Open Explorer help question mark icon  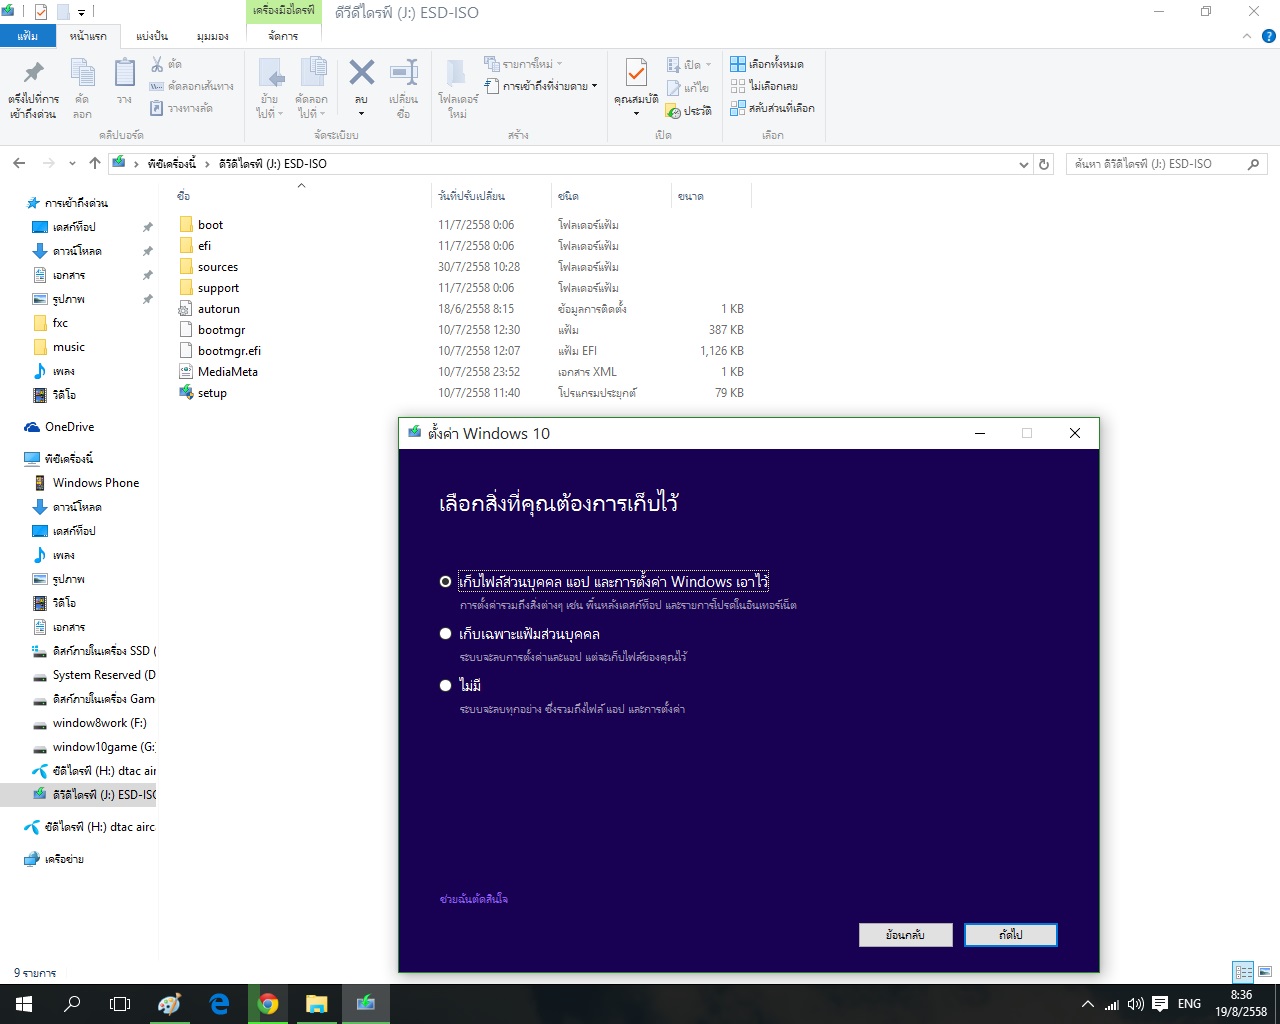[1268, 36]
